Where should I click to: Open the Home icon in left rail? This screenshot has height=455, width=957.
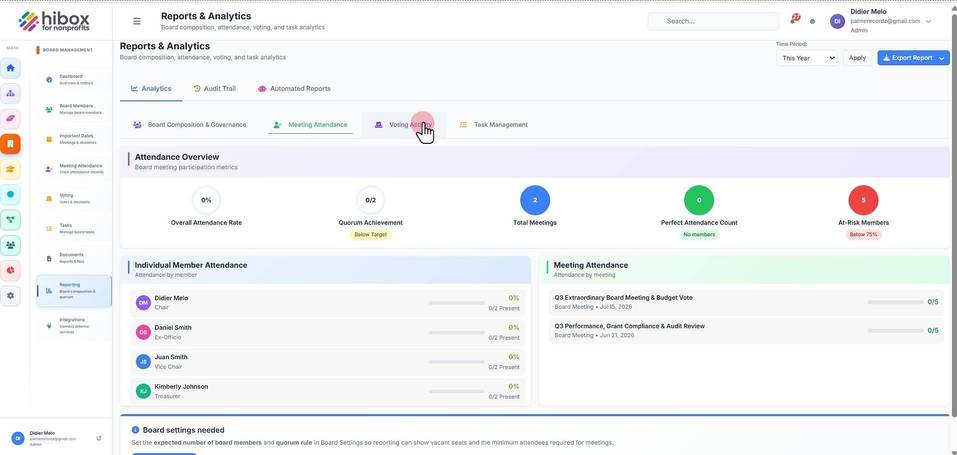point(10,68)
